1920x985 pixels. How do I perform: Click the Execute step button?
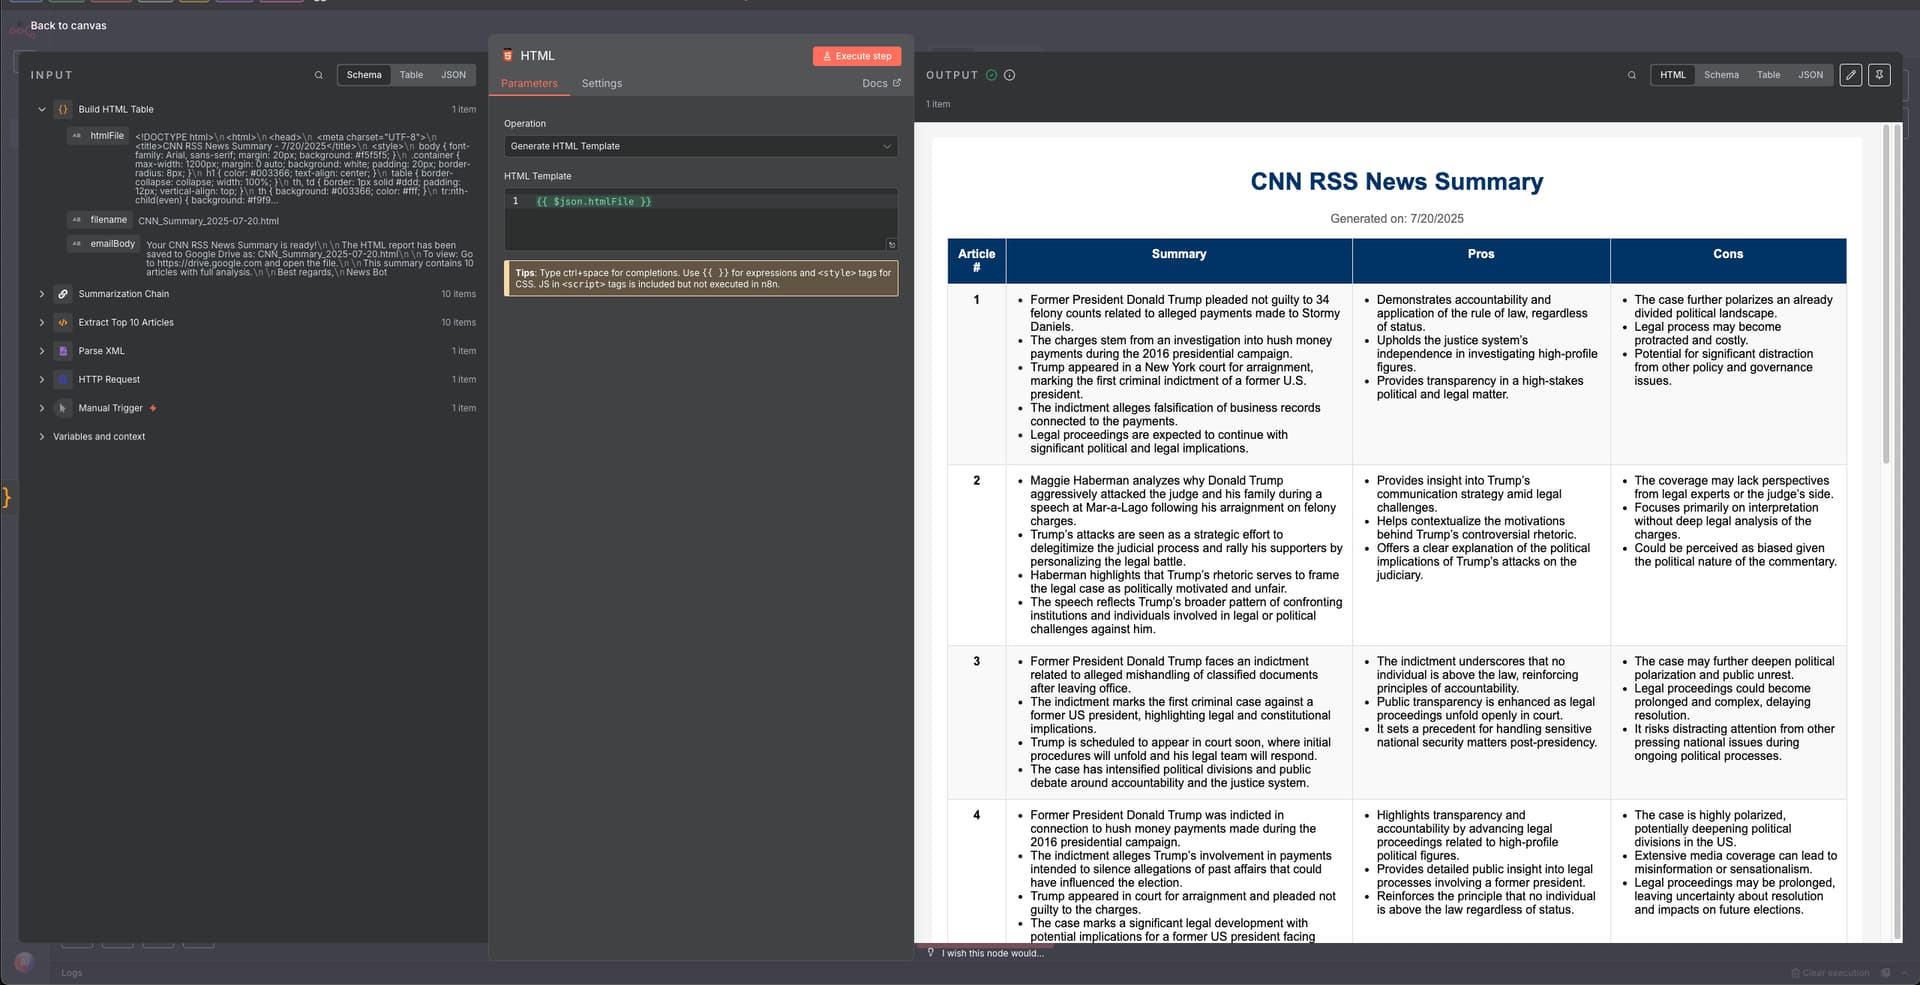pyautogui.click(x=856, y=56)
